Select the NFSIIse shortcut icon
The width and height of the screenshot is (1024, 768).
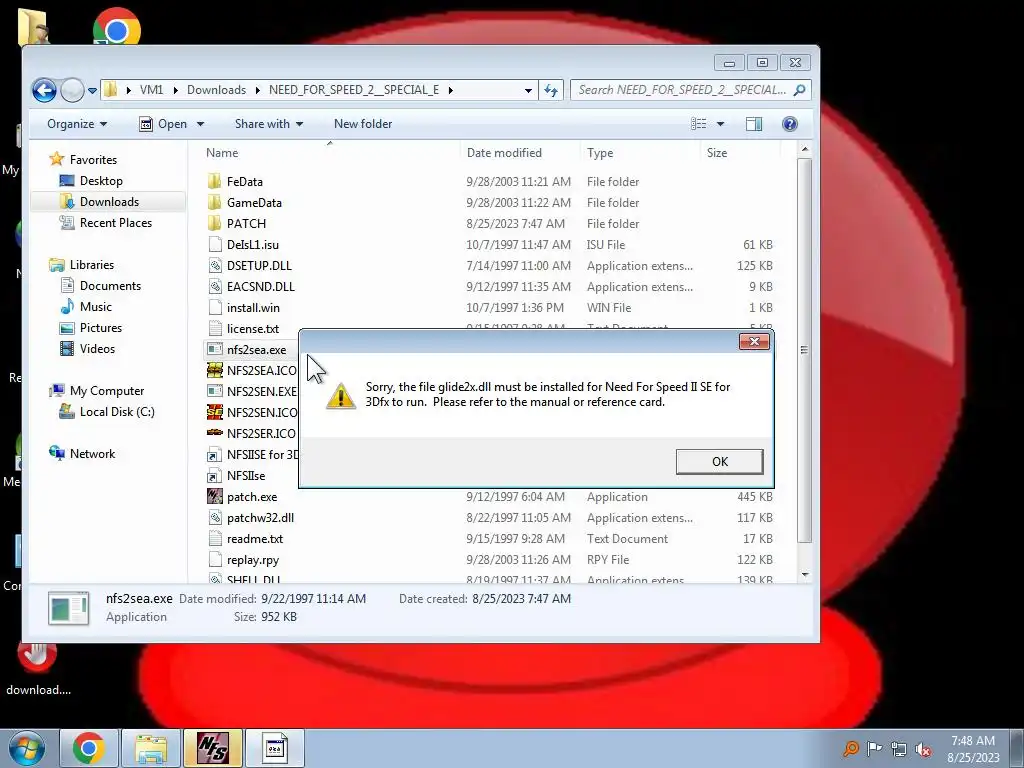coord(214,476)
